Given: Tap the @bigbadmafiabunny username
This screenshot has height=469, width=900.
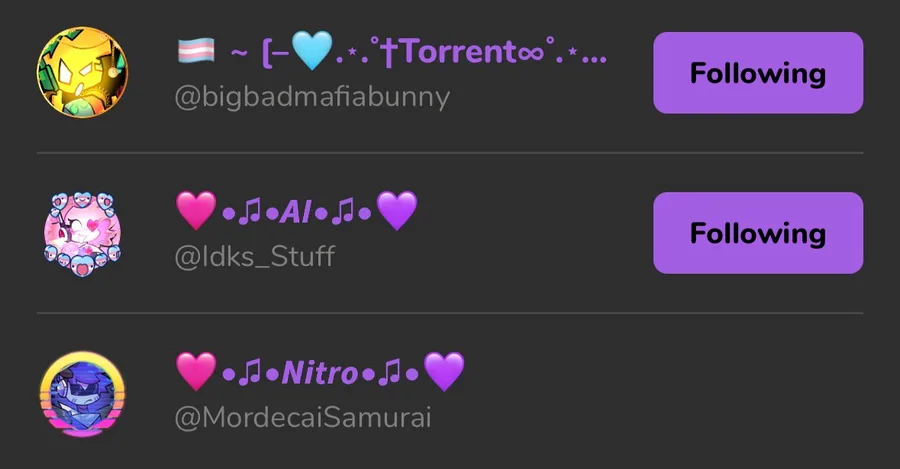Looking at the screenshot, I should (x=312, y=97).
